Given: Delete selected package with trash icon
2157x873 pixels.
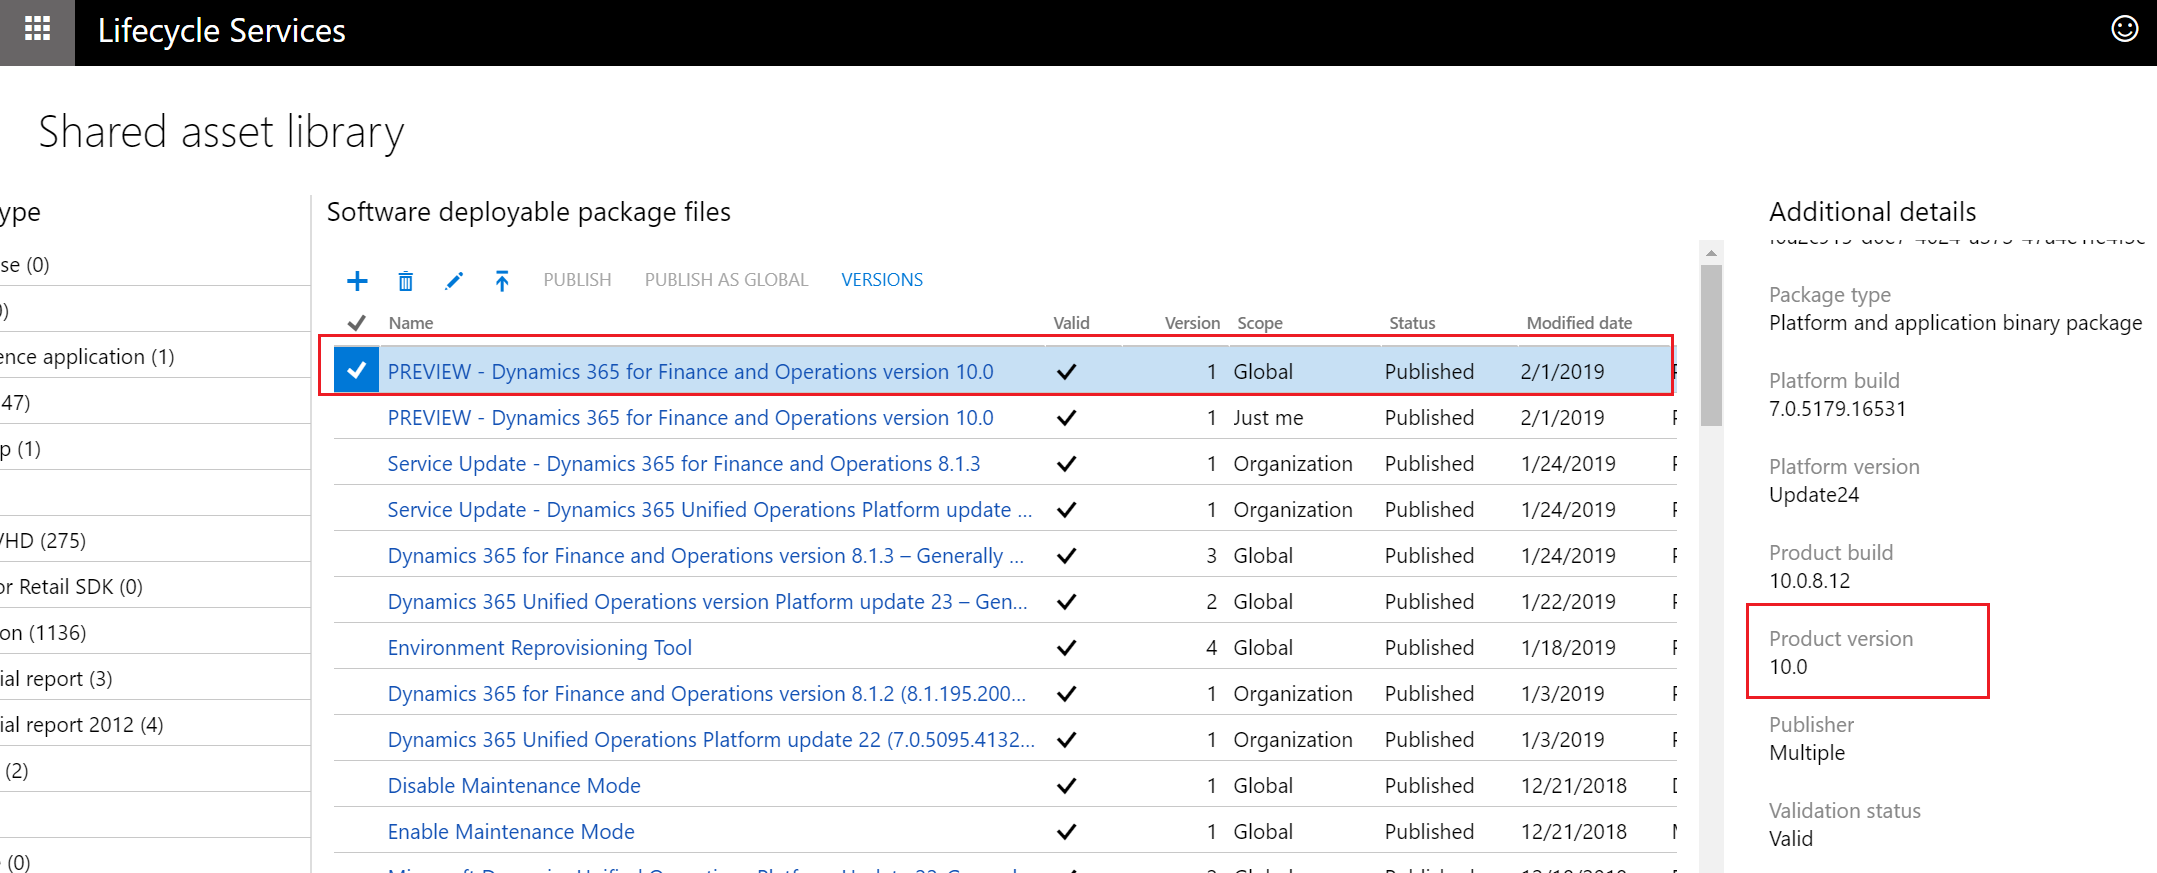Looking at the screenshot, I should (405, 281).
